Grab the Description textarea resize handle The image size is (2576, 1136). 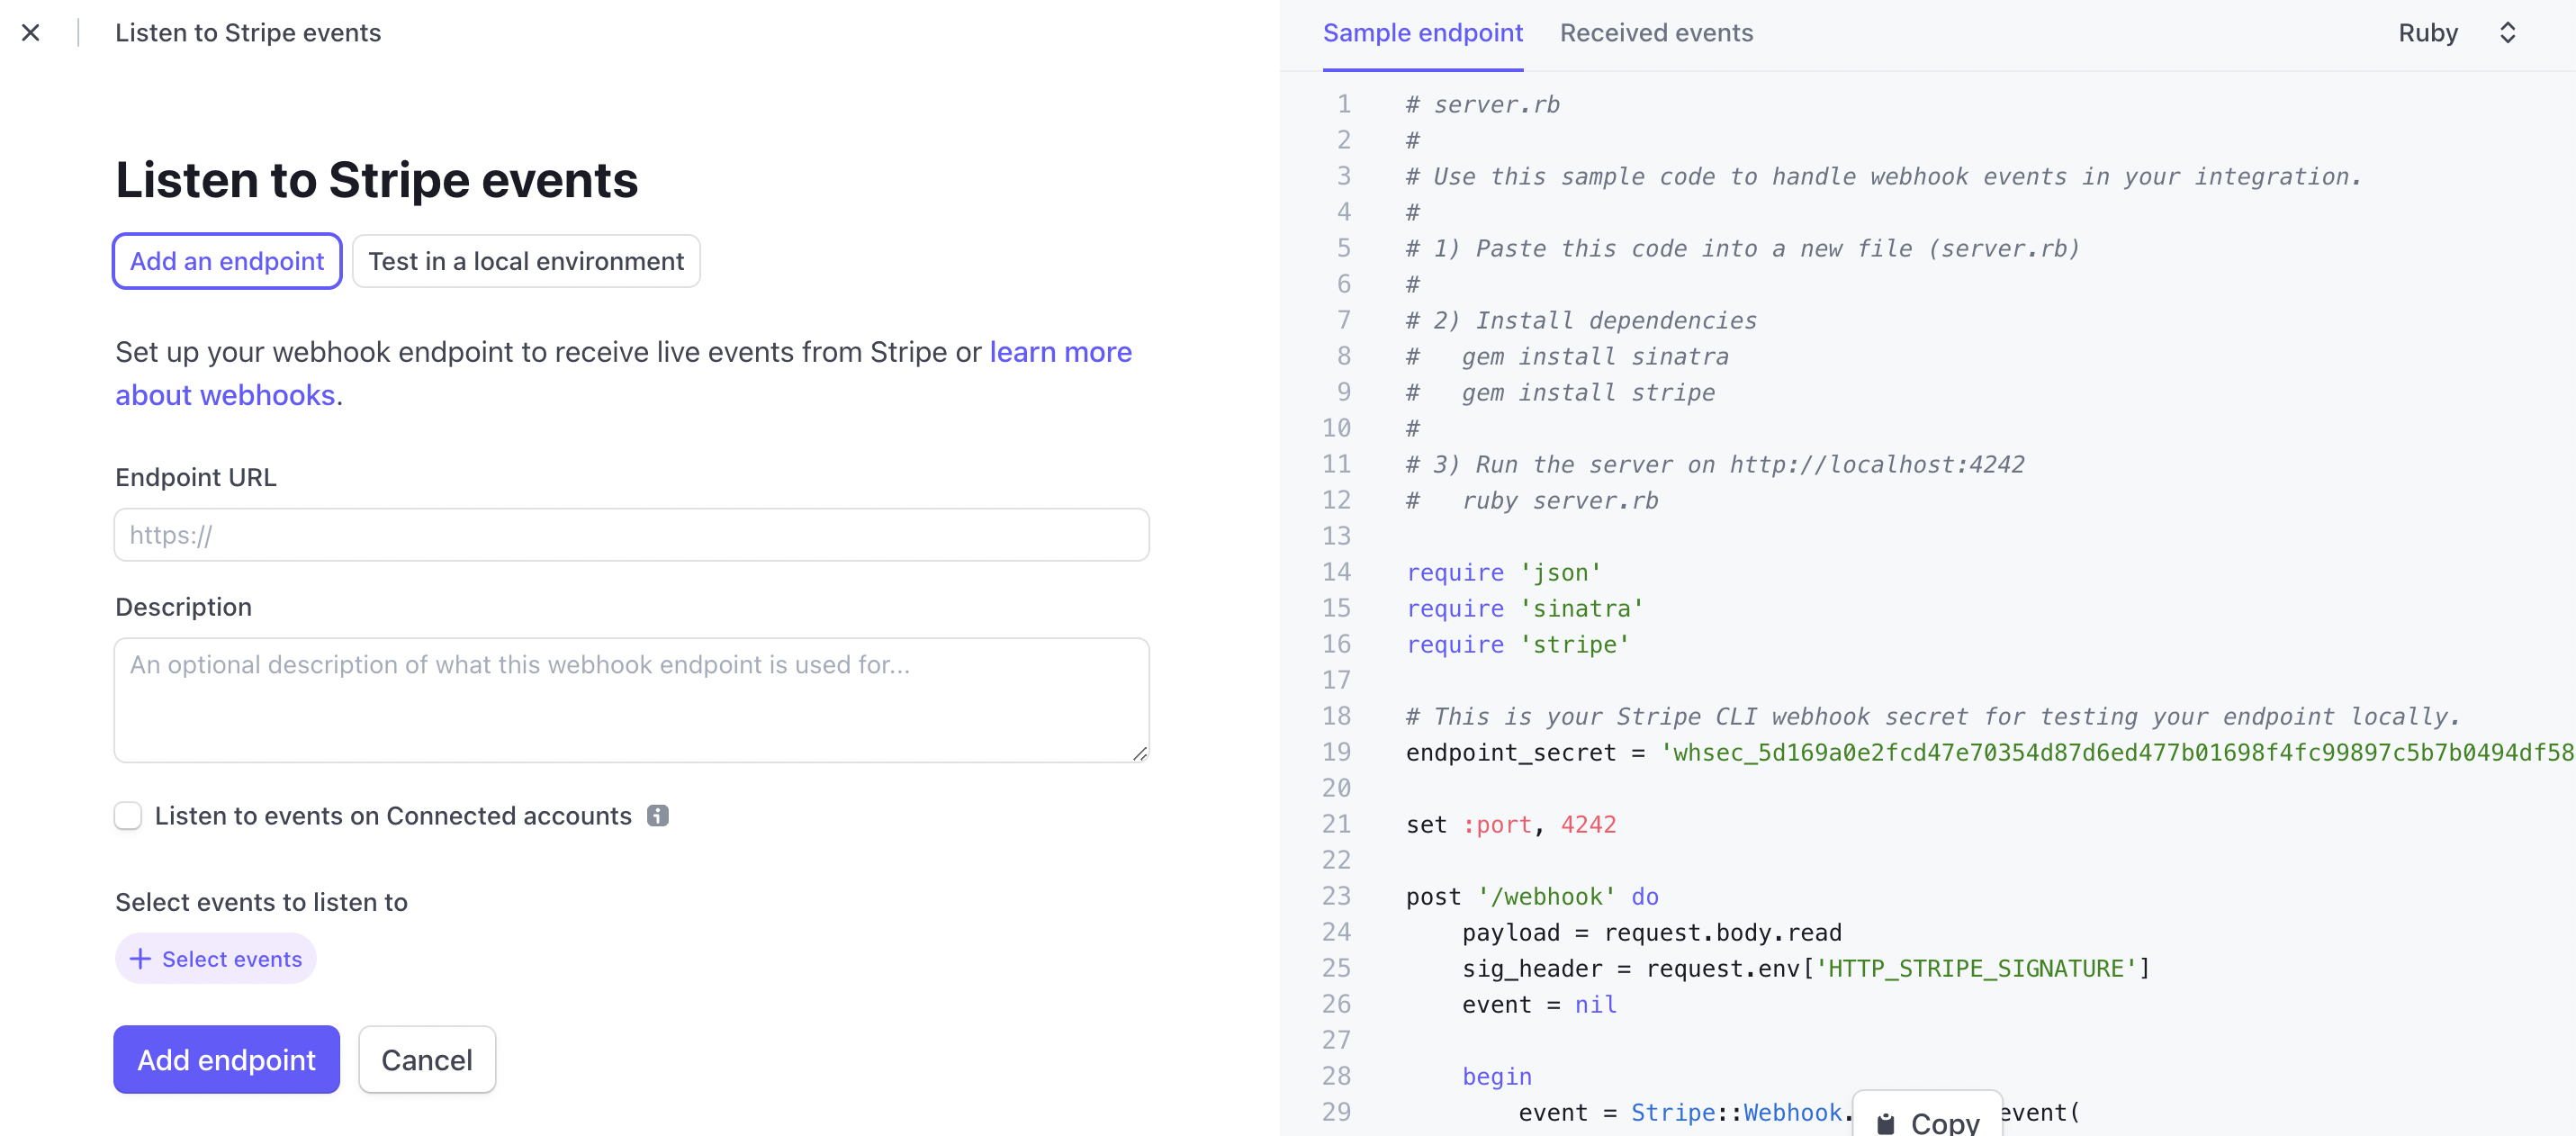point(1140,754)
